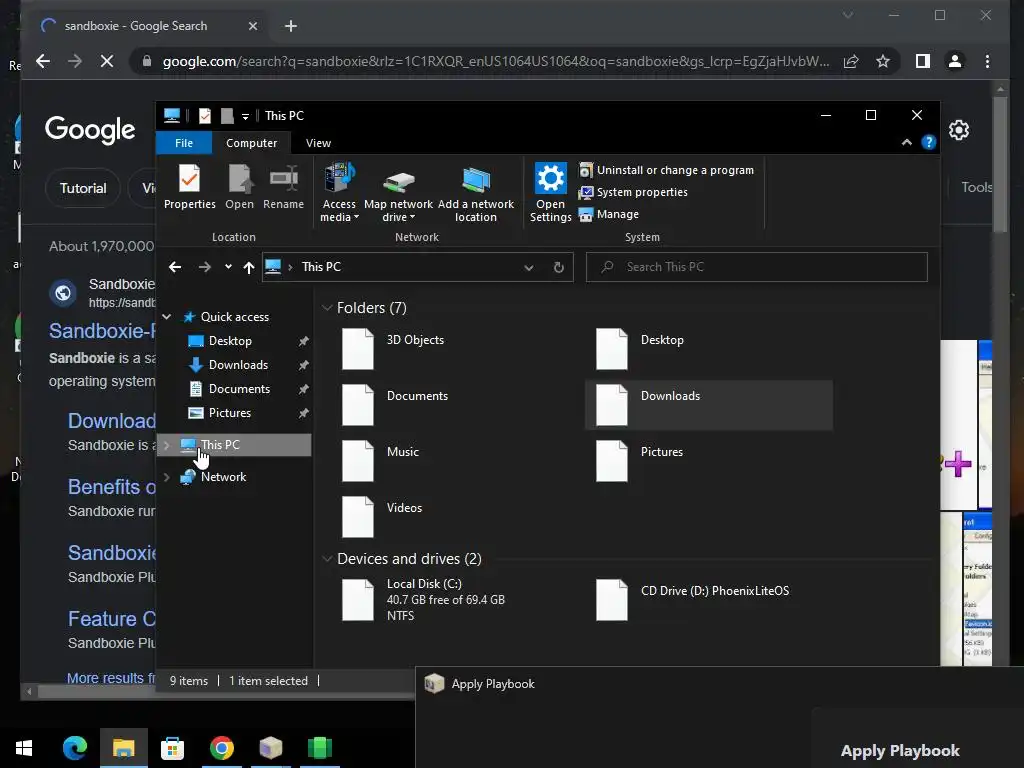
Task: Click the Chrome icon on the taskbar
Action: coord(221,748)
